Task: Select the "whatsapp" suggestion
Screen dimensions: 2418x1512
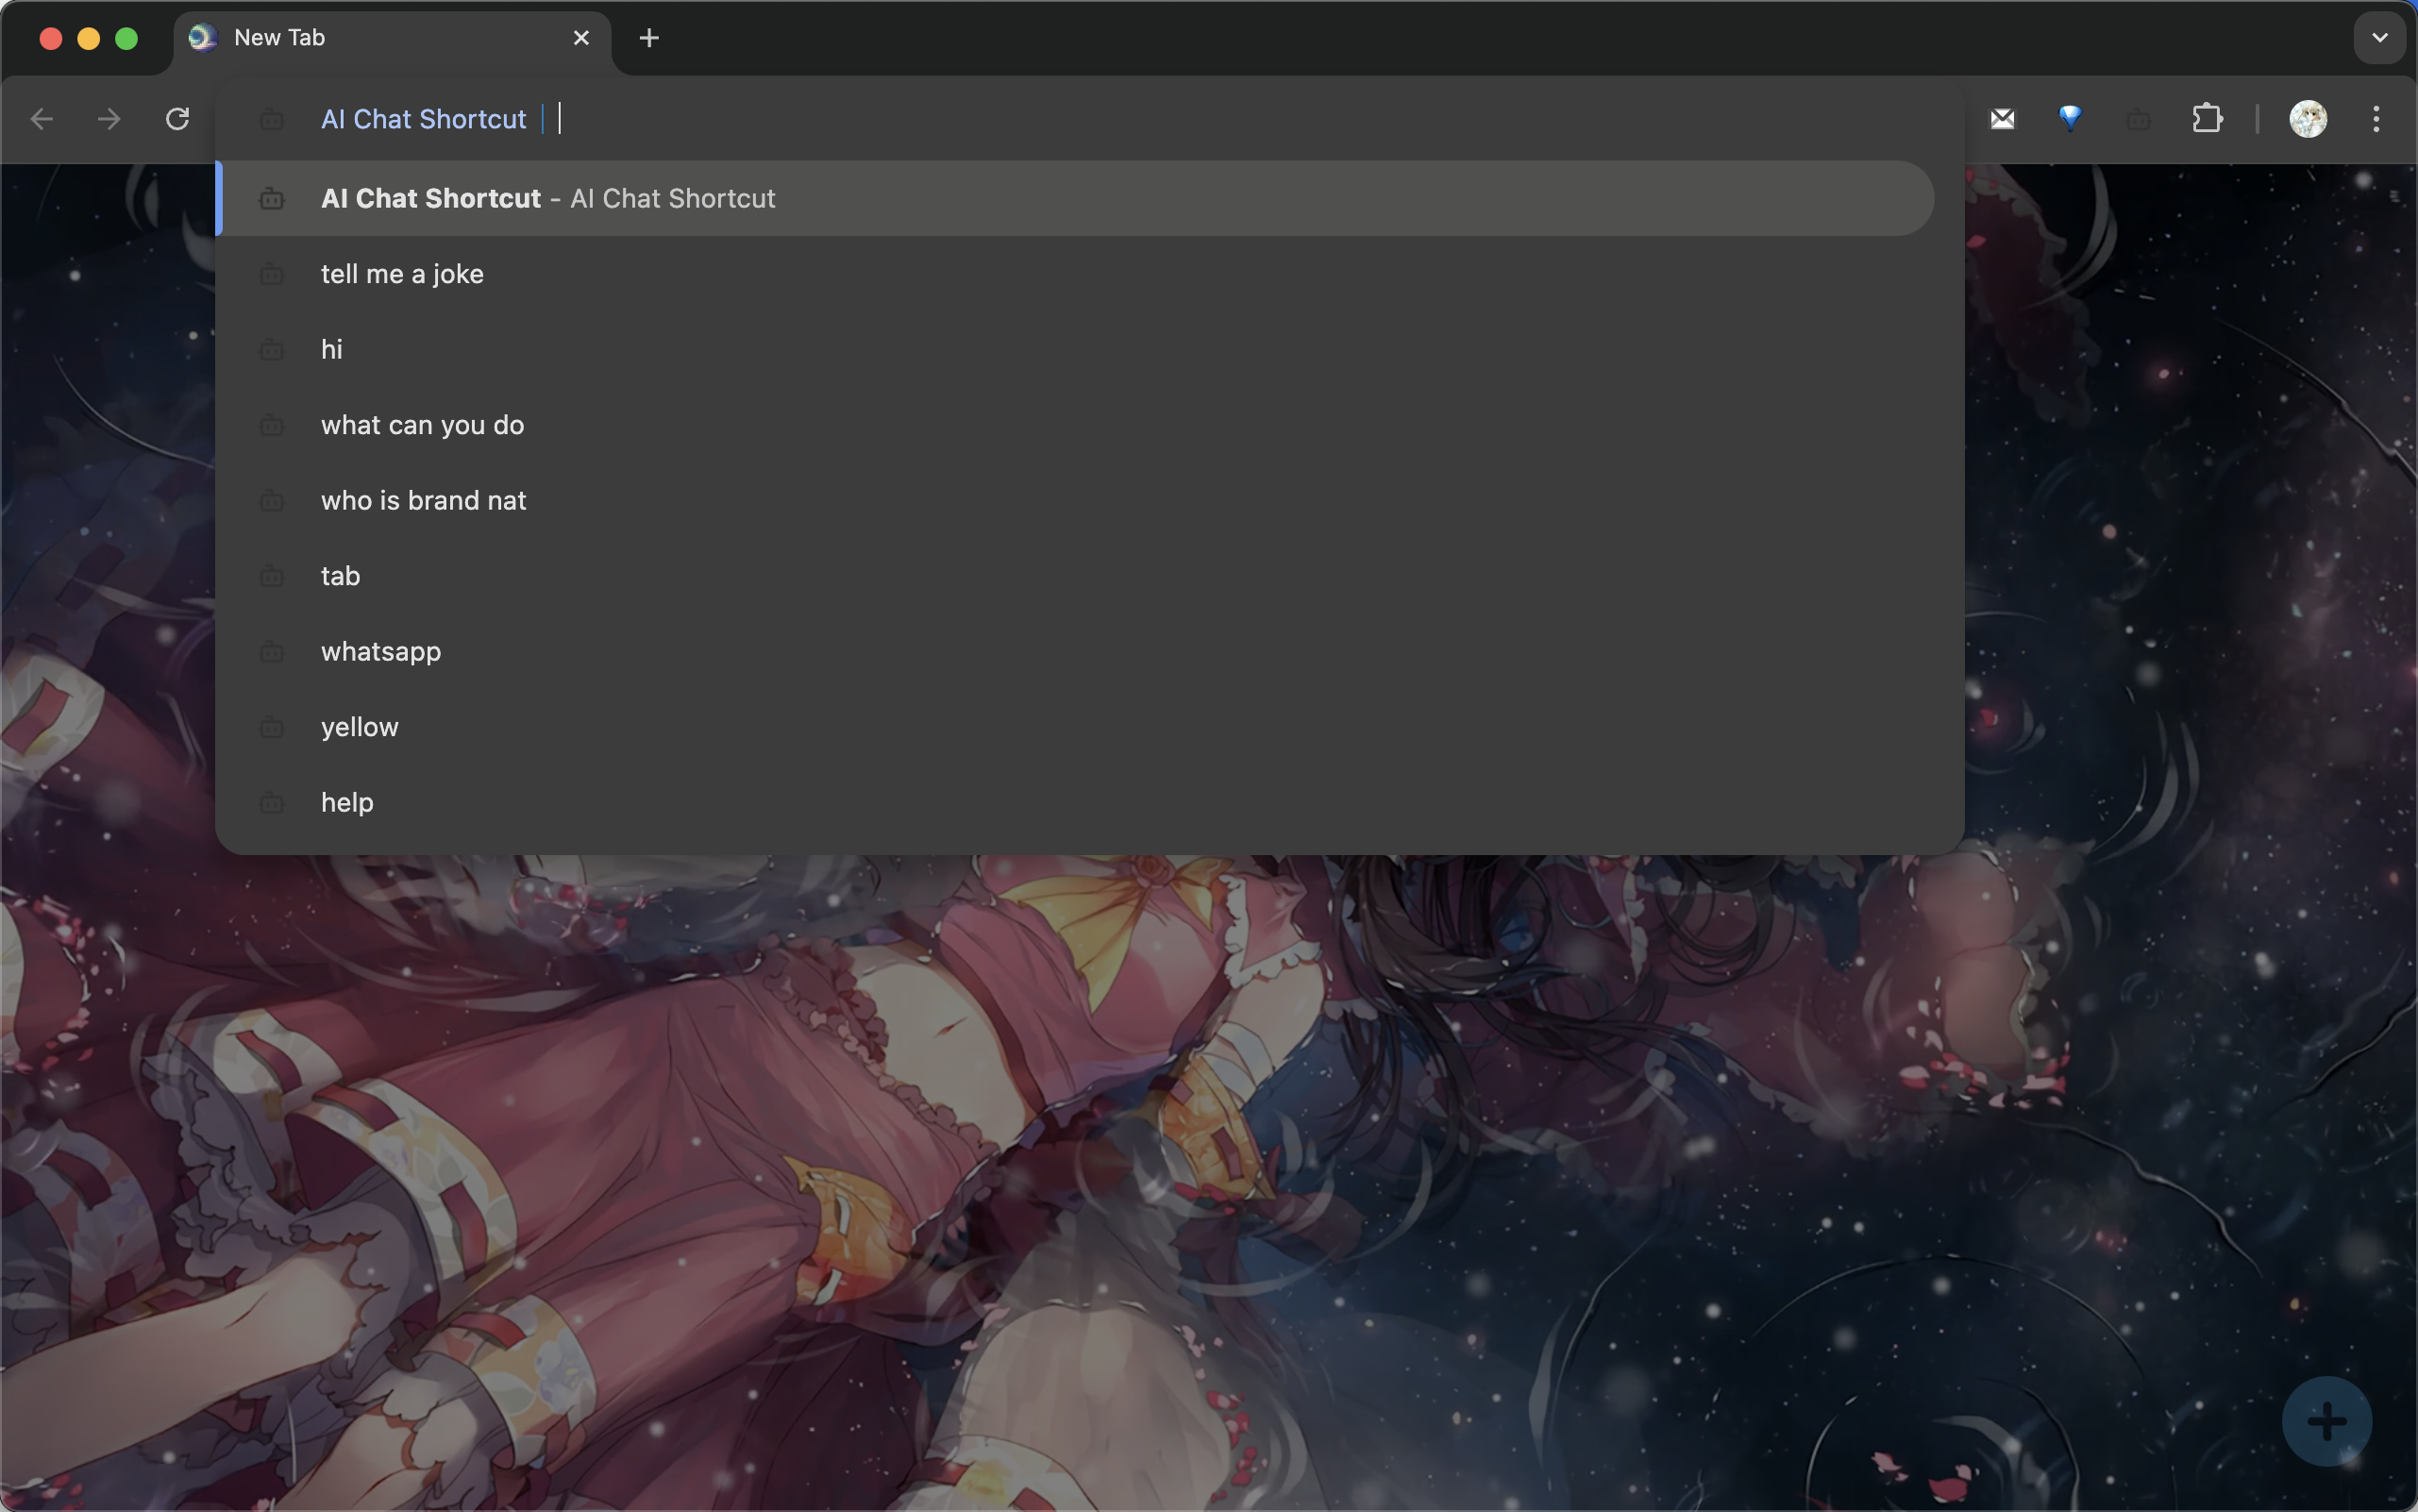Action: 381,652
